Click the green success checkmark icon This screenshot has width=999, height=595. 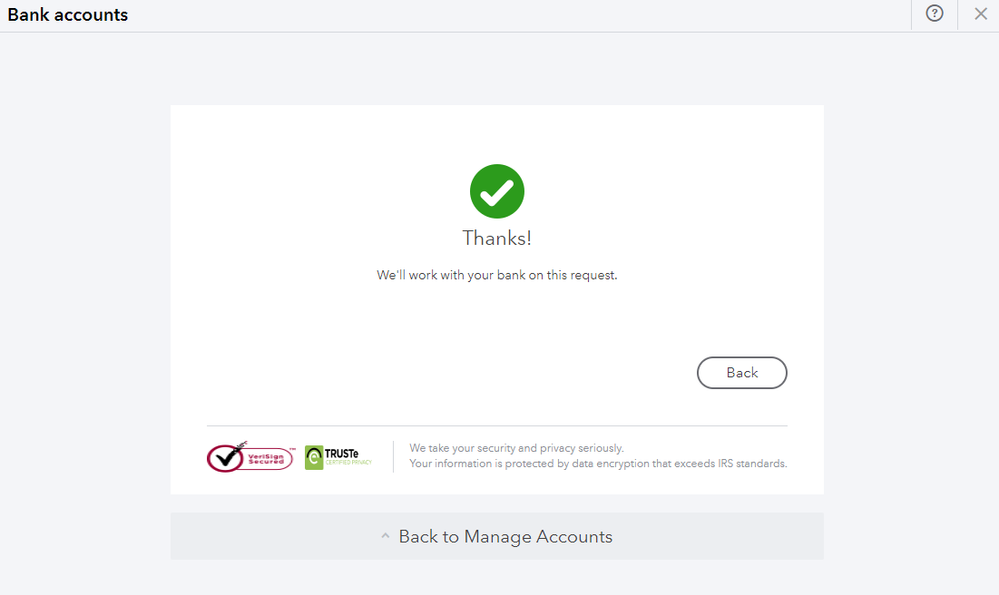pyautogui.click(x=497, y=191)
